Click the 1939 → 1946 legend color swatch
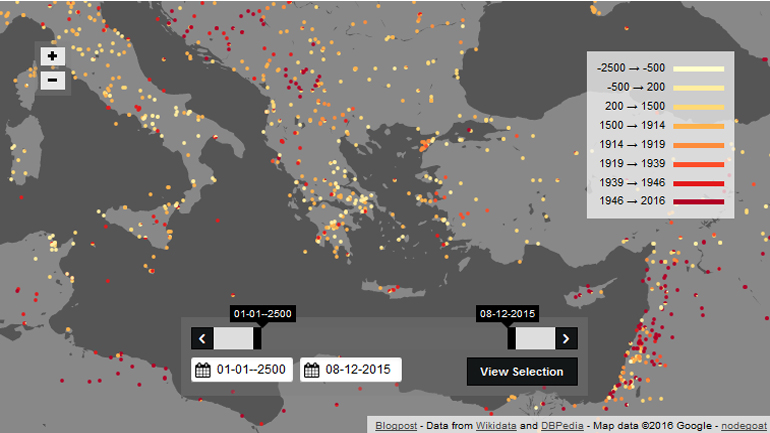The image size is (770, 433). [x=698, y=183]
